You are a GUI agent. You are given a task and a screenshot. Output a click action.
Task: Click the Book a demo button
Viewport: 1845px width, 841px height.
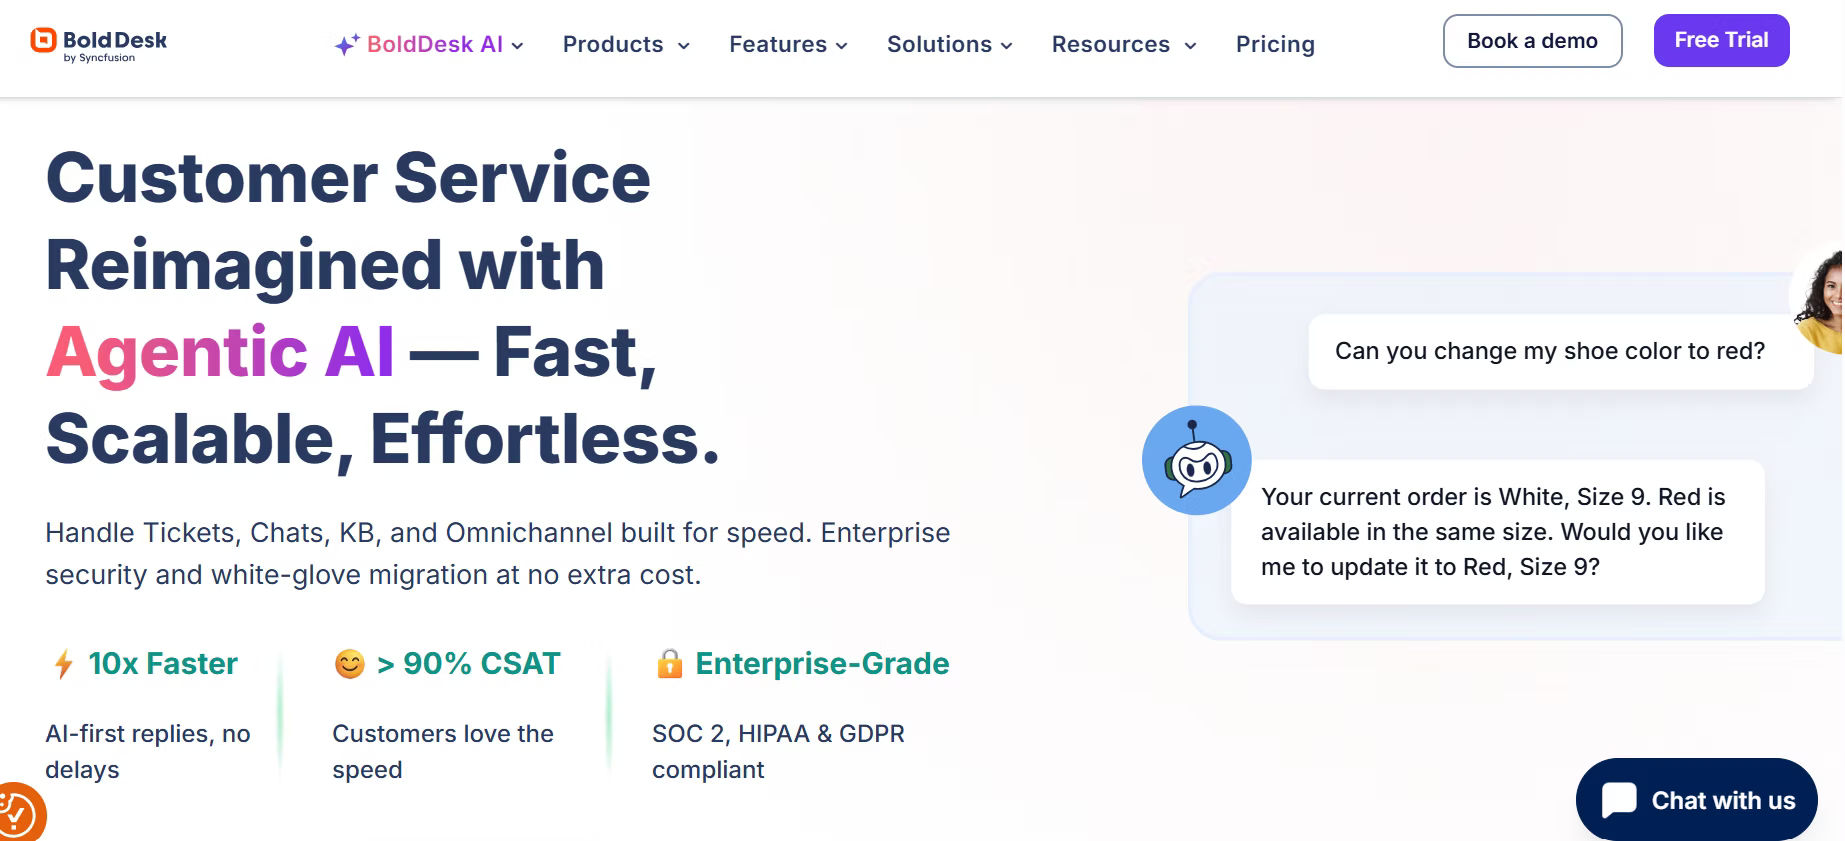tap(1532, 41)
